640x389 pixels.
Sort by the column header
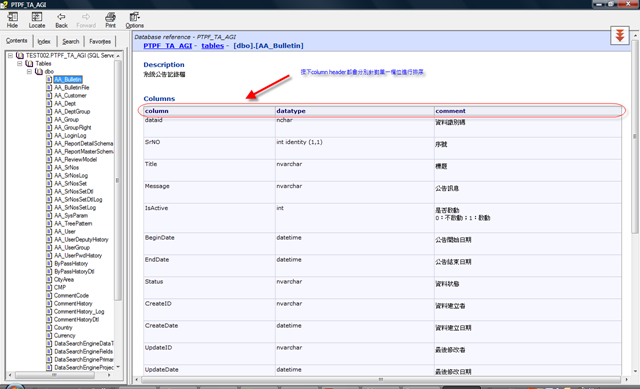209,111
